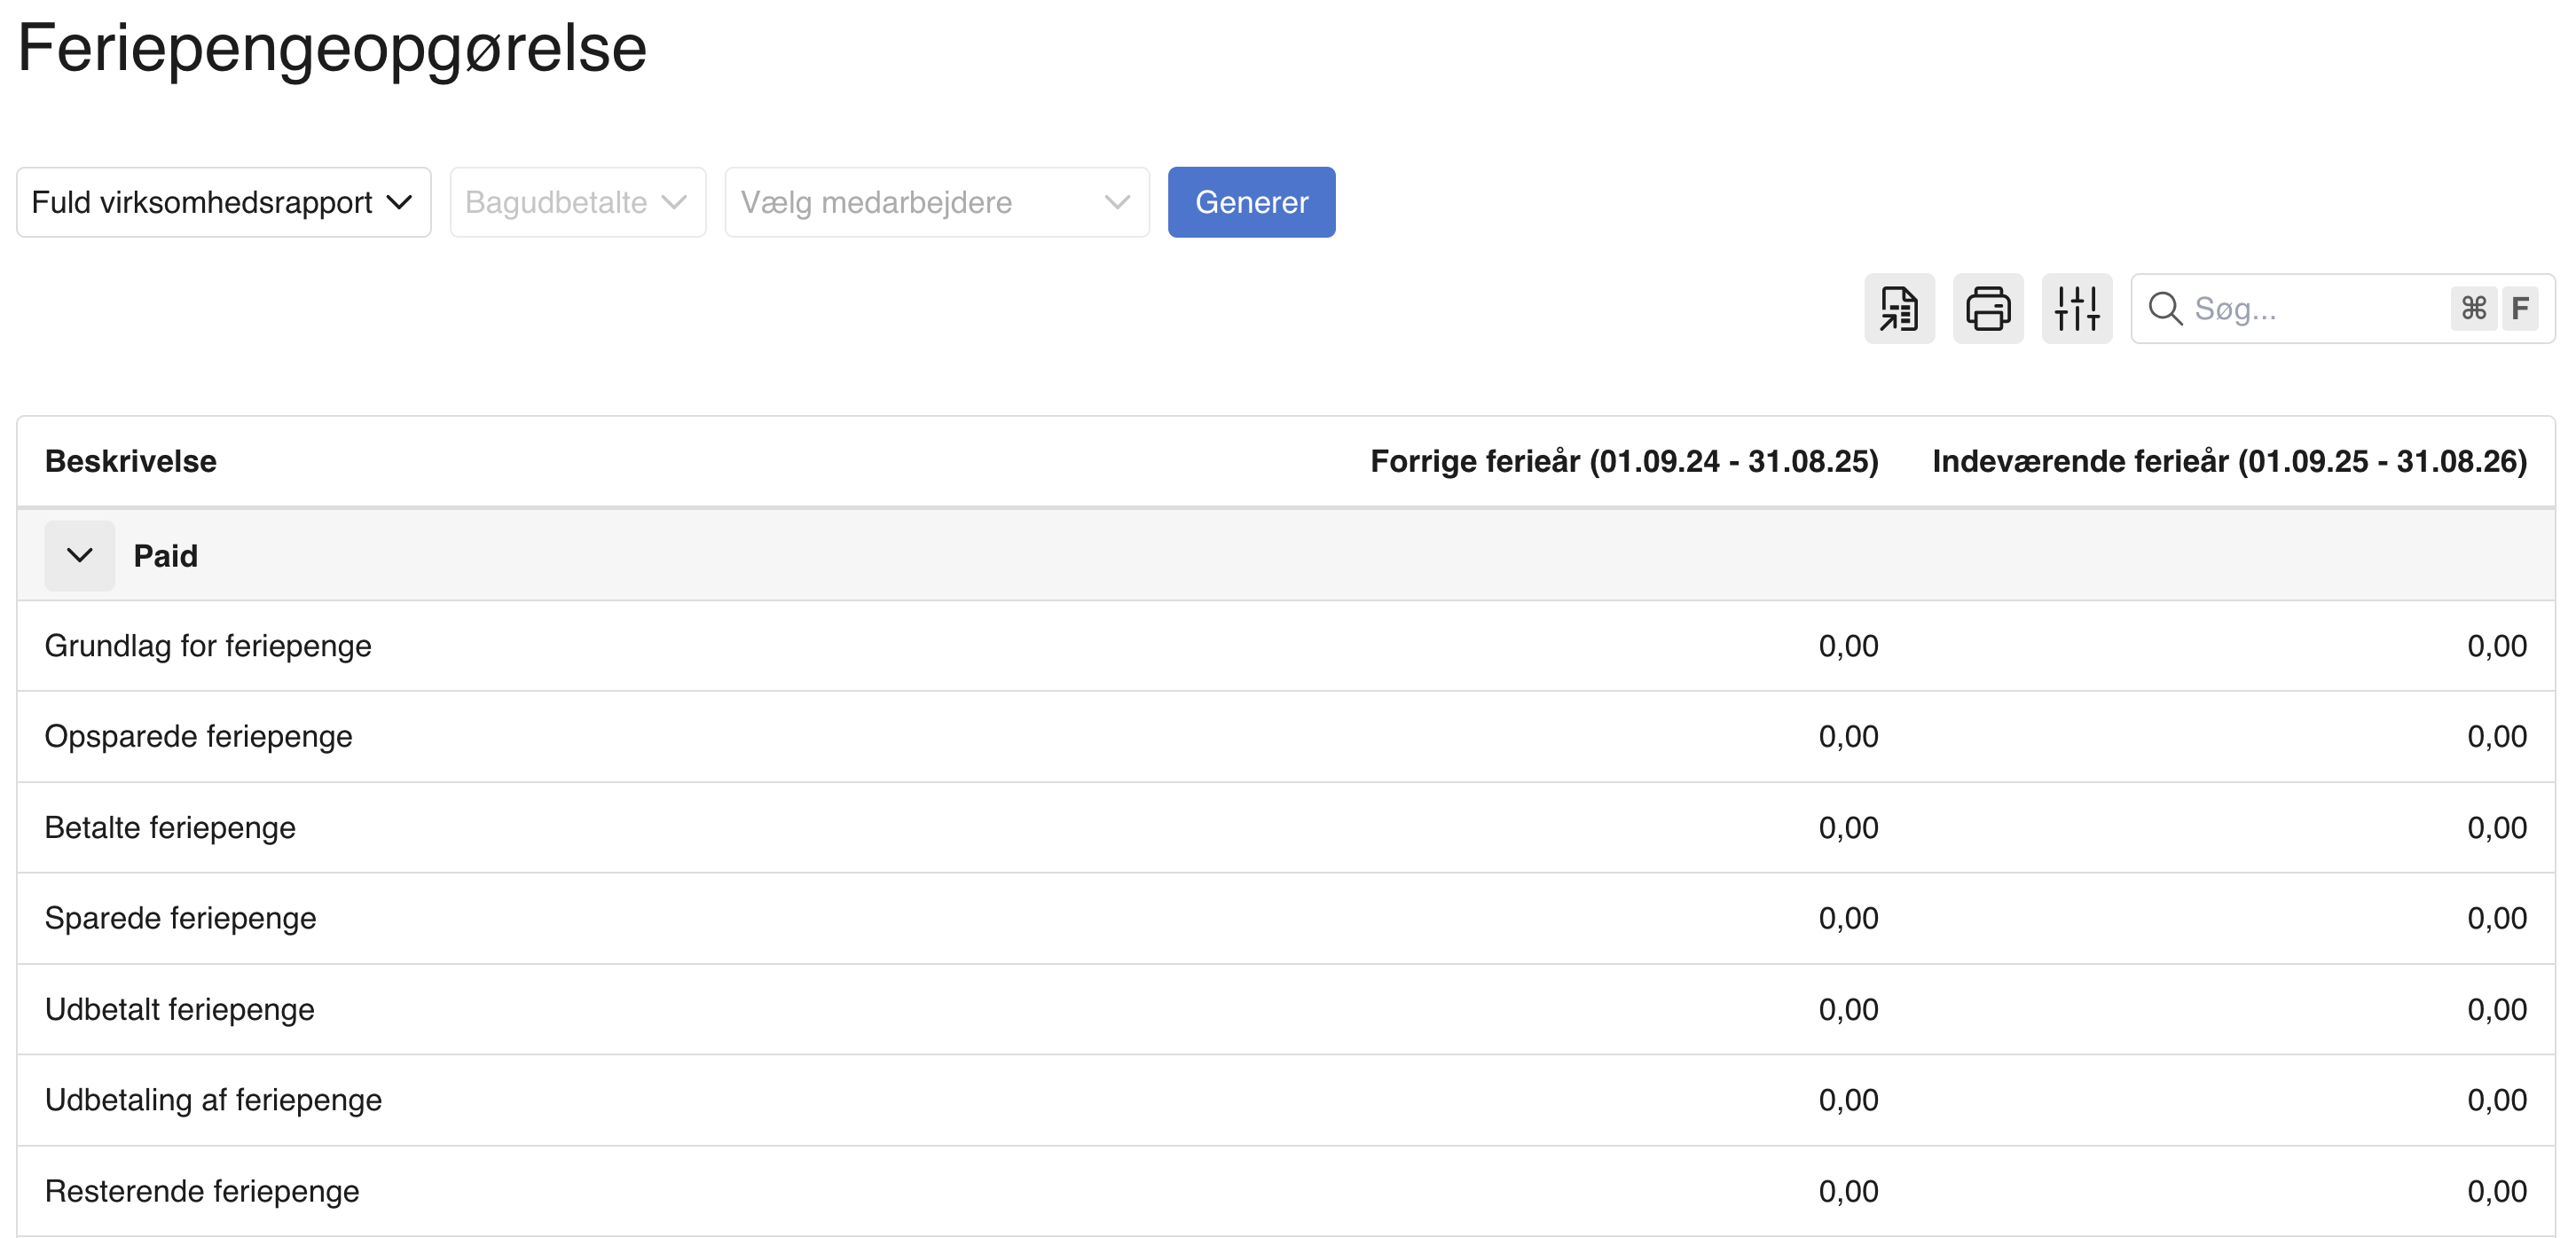
Task: Open the Vælg medarbejdere selector
Action: tap(936, 202)
